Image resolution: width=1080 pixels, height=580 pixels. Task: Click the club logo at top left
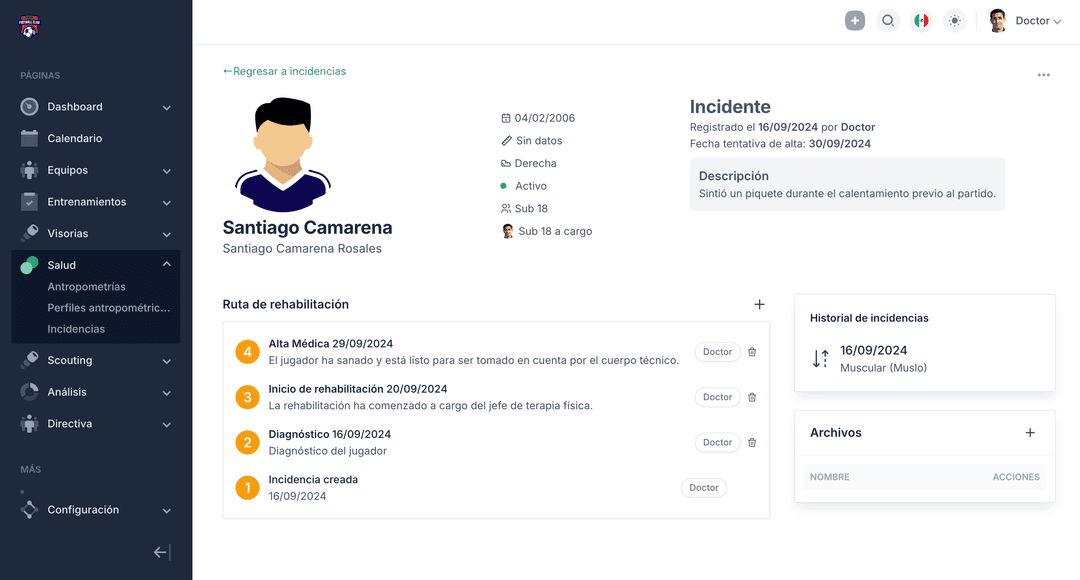[29, 22]
